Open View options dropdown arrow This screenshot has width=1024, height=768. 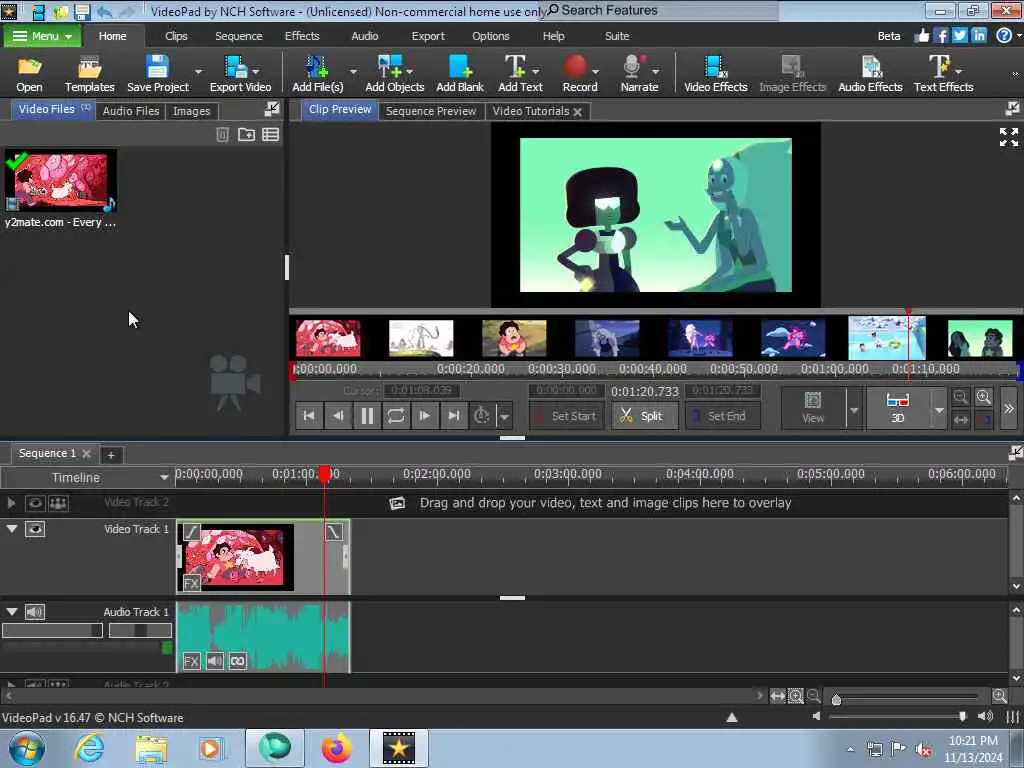coord(854,409)
